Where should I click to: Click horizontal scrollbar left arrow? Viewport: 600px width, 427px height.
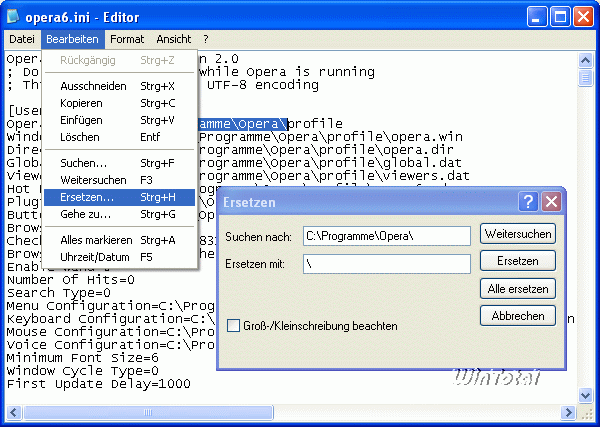pyautogui.click(x=13, y=412)
